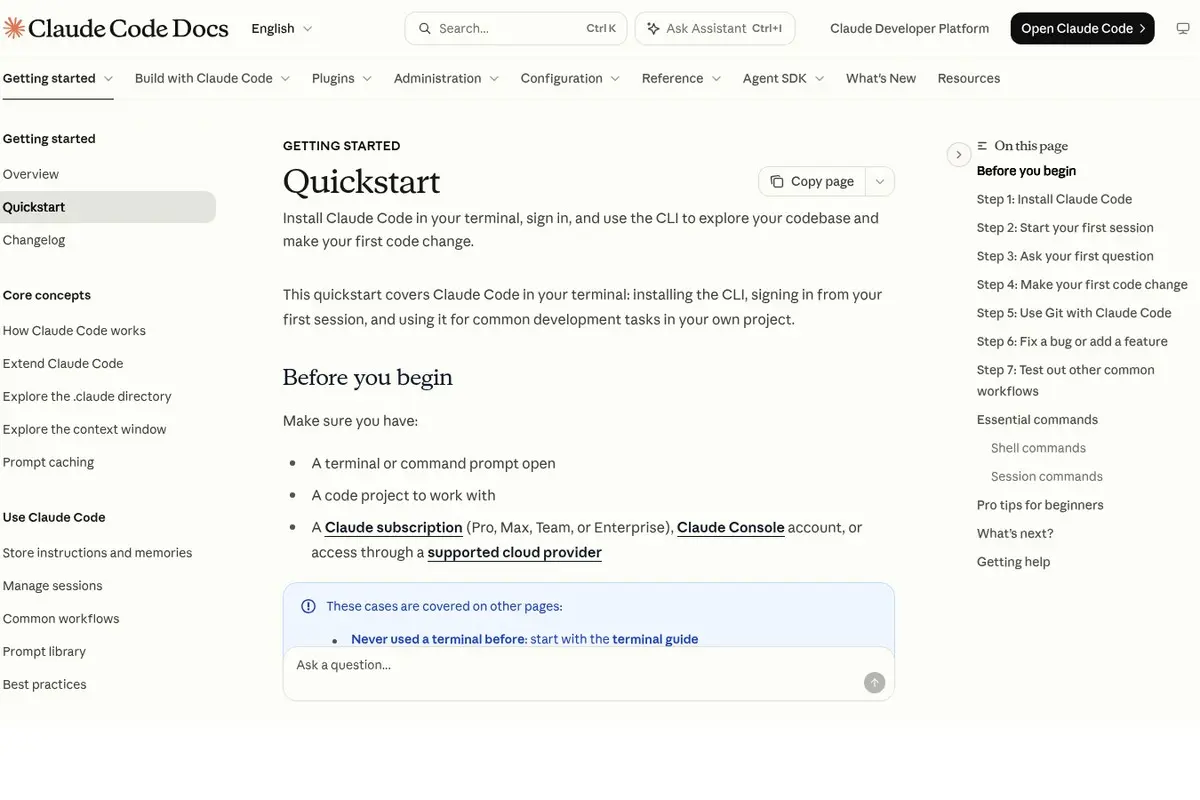Open the supported cloud provider link
This screenshot has width=1200, height=800.
tap(515, 552)
